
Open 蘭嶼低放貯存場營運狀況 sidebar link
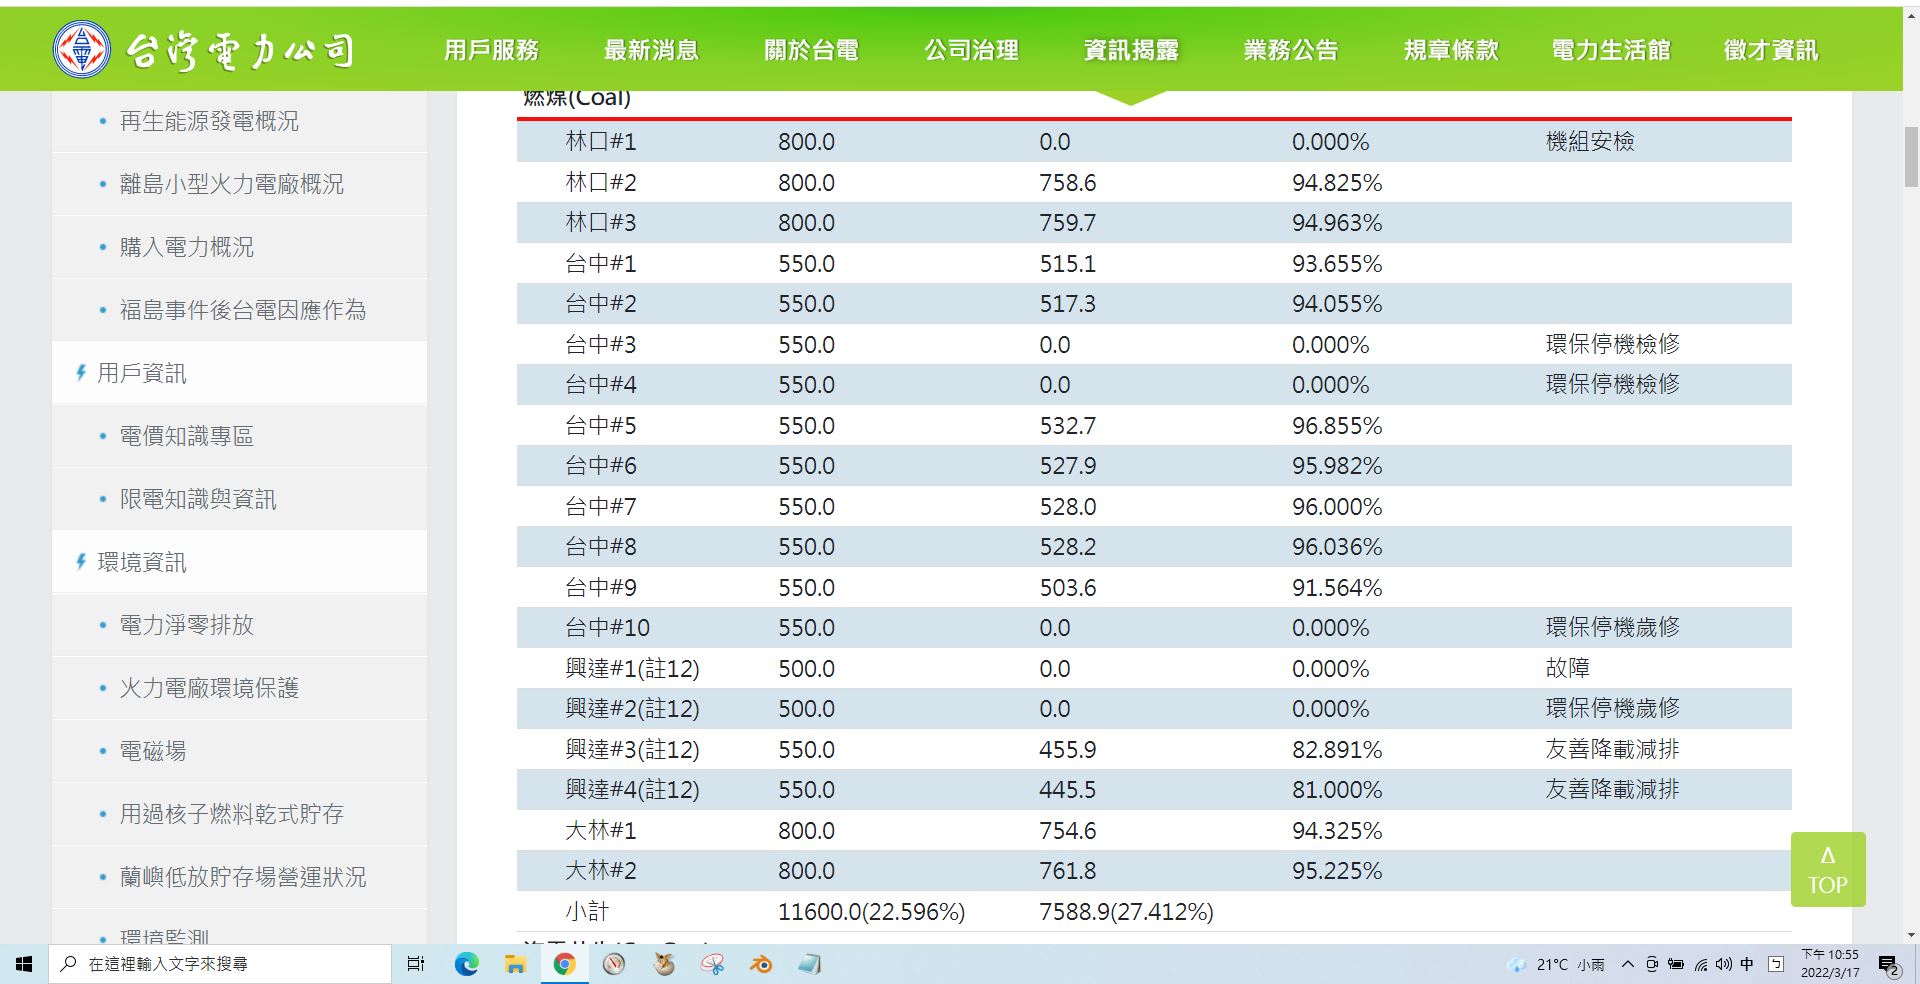(242, 877)
